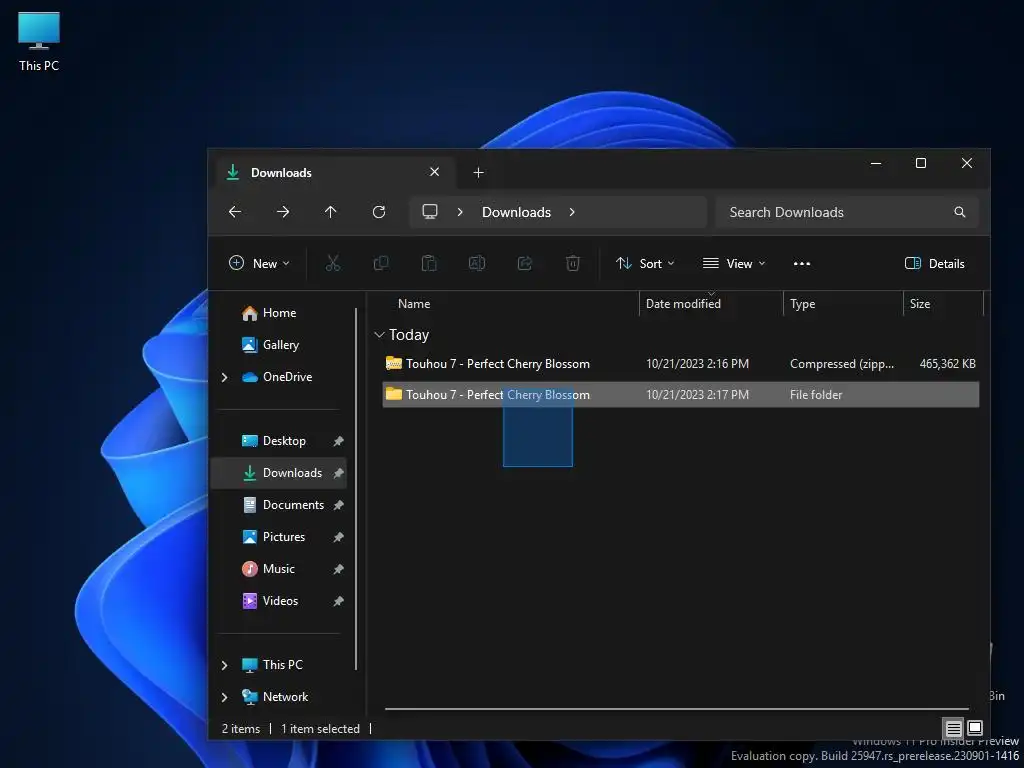The height and width of the screenshot is (768, 1024).
Task: Sort by Type column header
Action: click(x=803, y=304)
